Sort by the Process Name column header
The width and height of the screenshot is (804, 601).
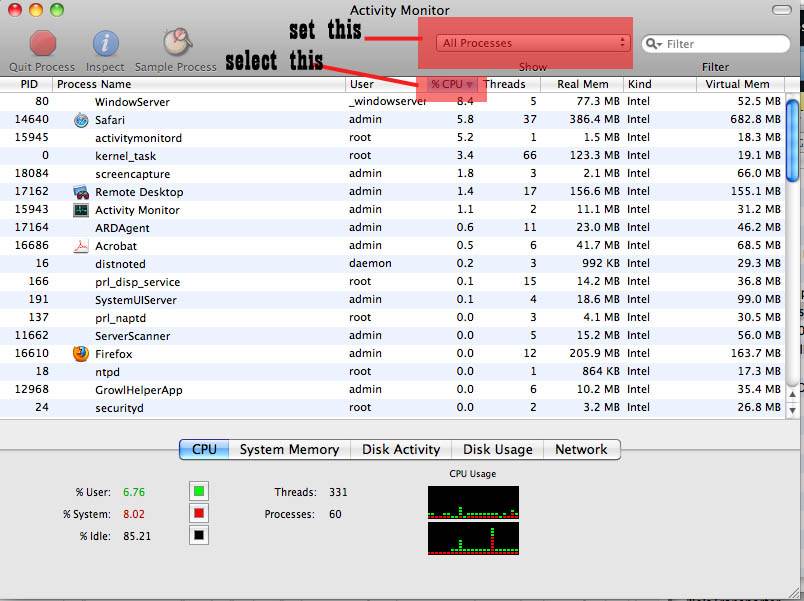pyautogui.click(x=199, y=84)
